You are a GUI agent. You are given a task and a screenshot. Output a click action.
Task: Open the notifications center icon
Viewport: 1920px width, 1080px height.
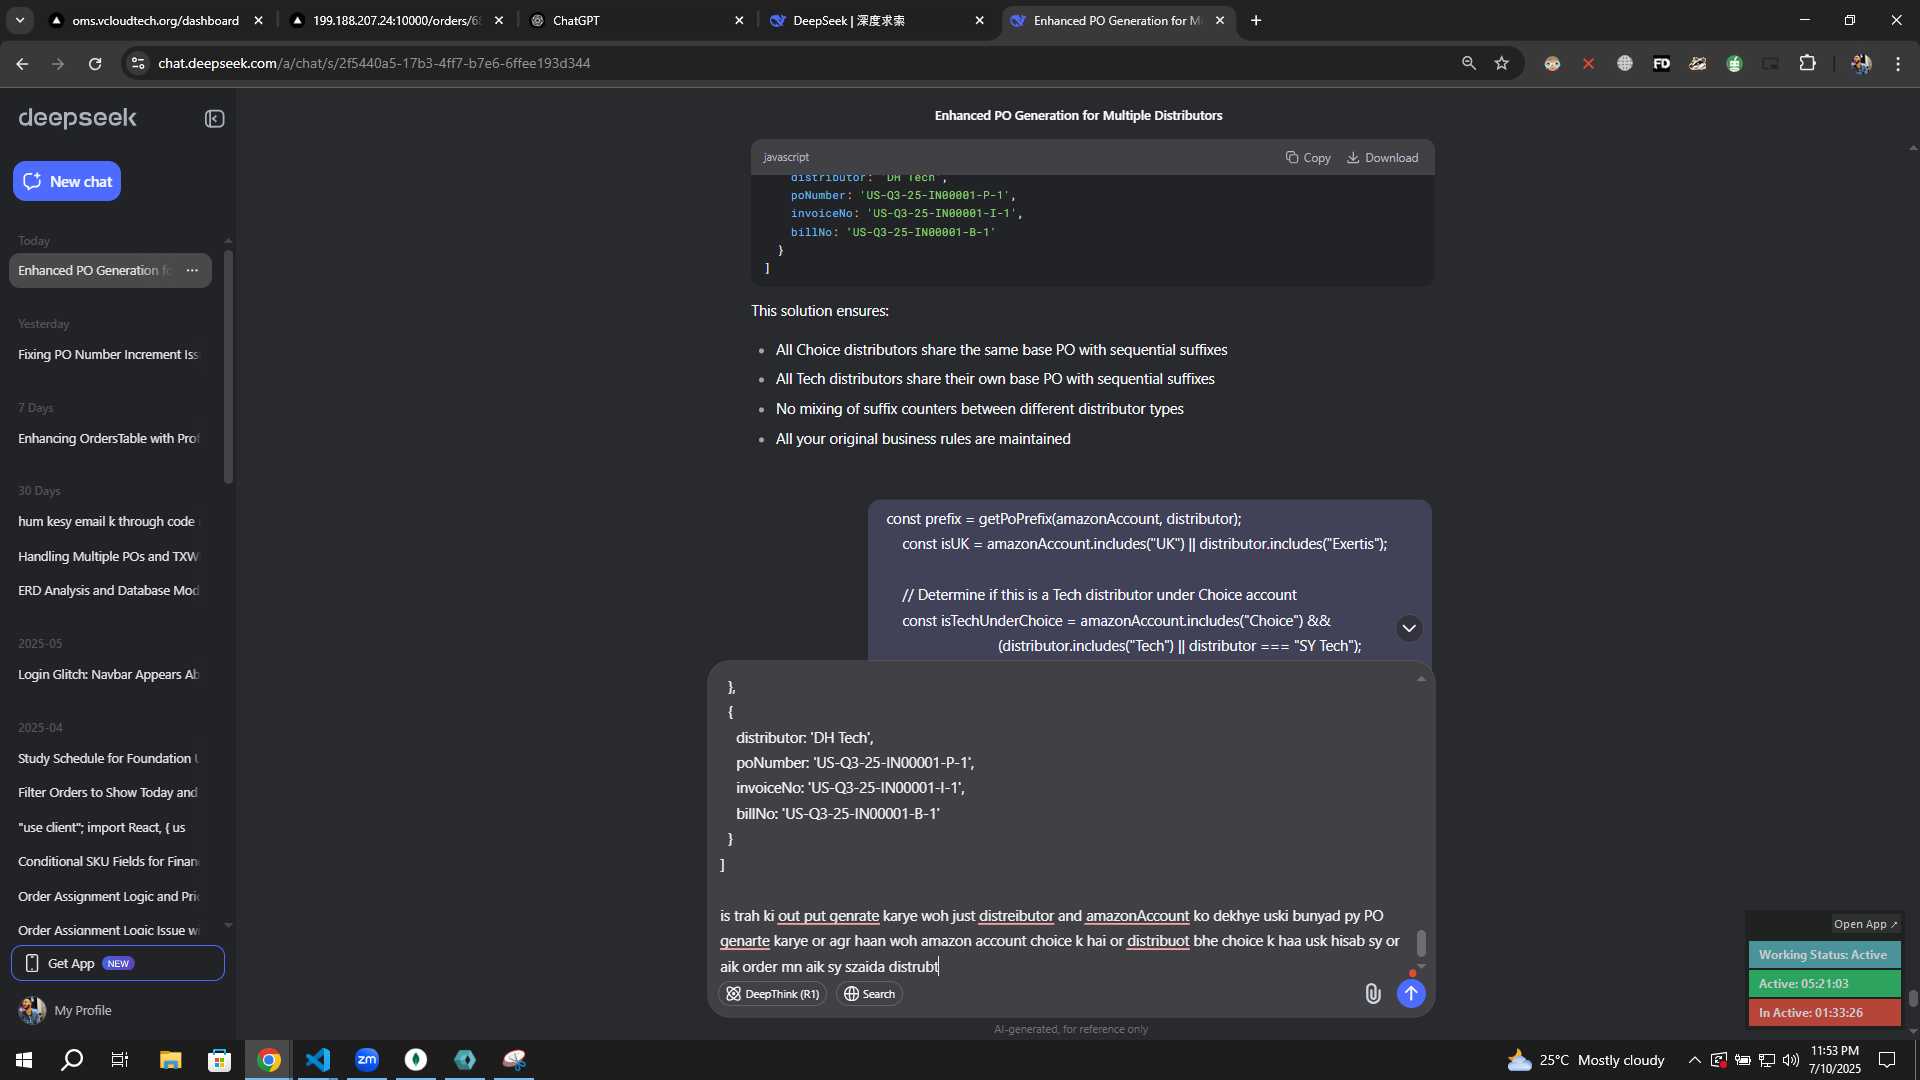coord(1887,1060)
